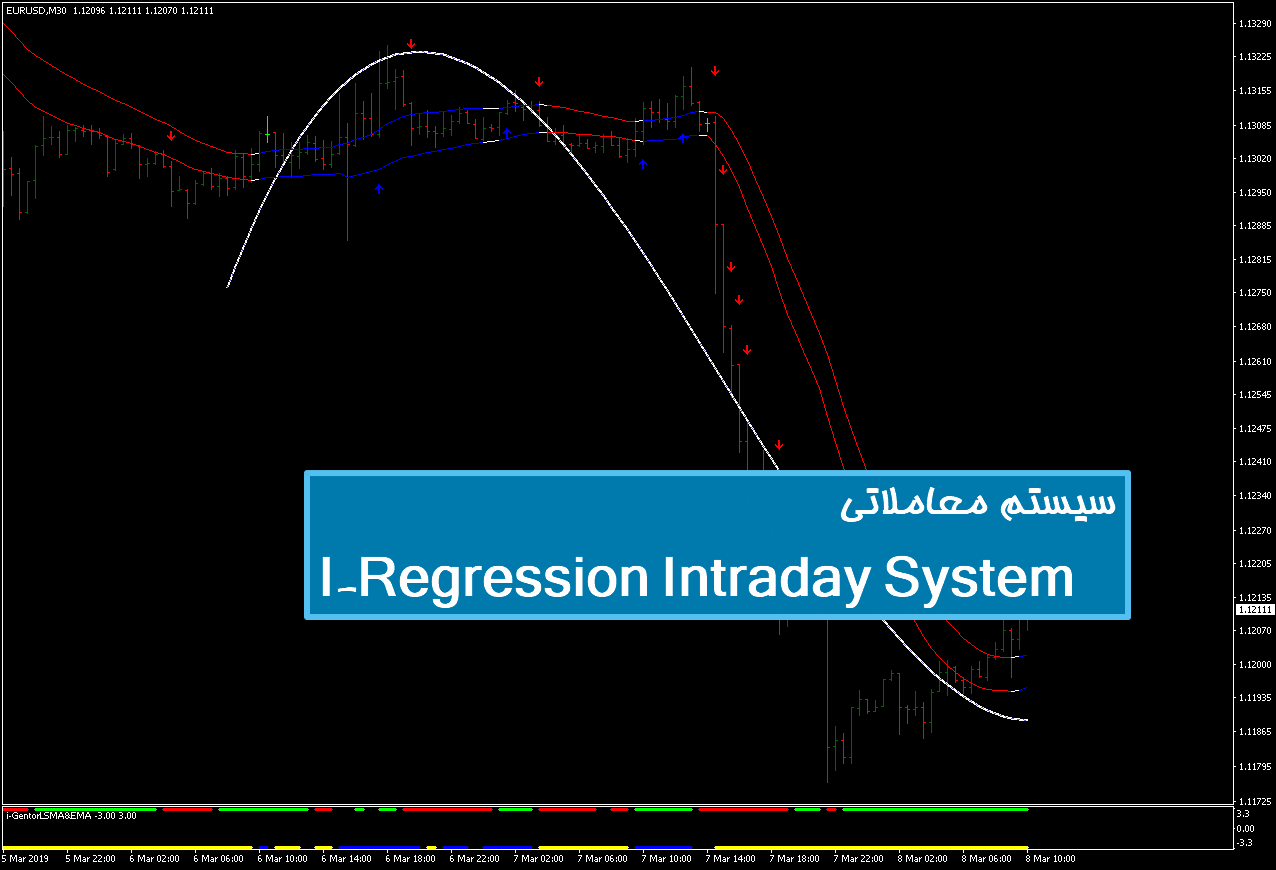Click the blue up-arrow buy signal icon

pyautogui.click(x=378, y=187)
